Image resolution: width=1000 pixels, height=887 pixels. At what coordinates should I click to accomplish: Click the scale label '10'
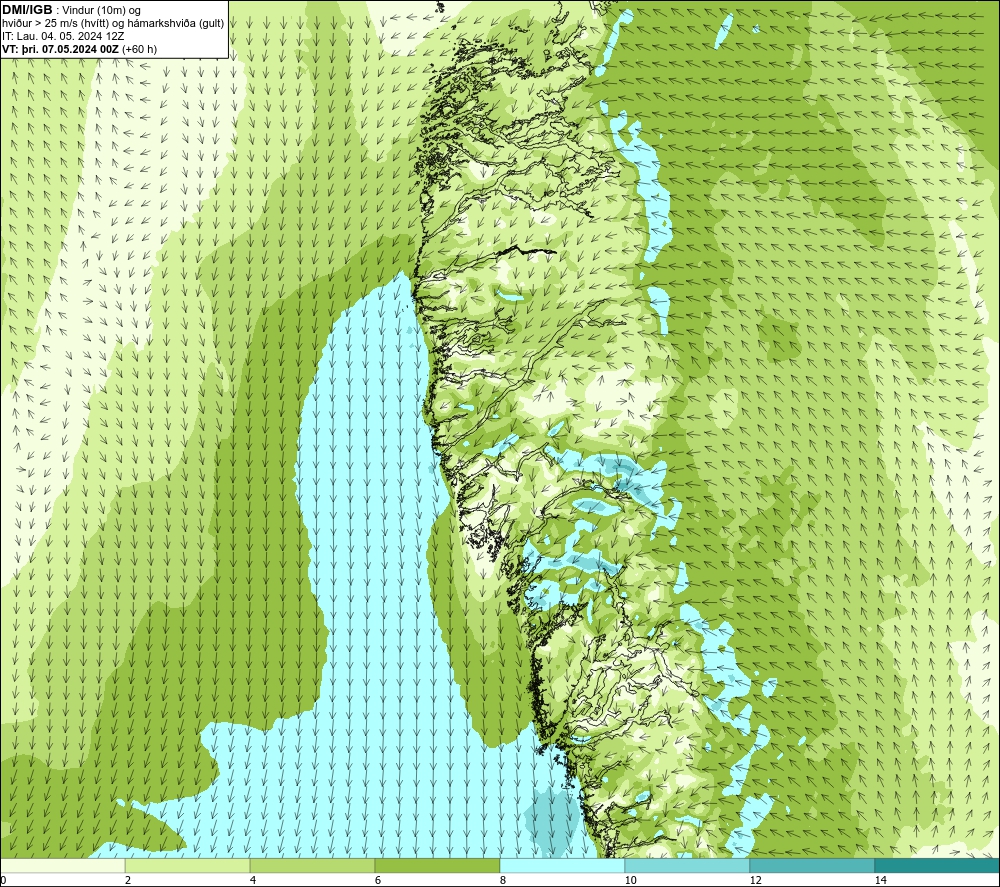pos(631,880)
